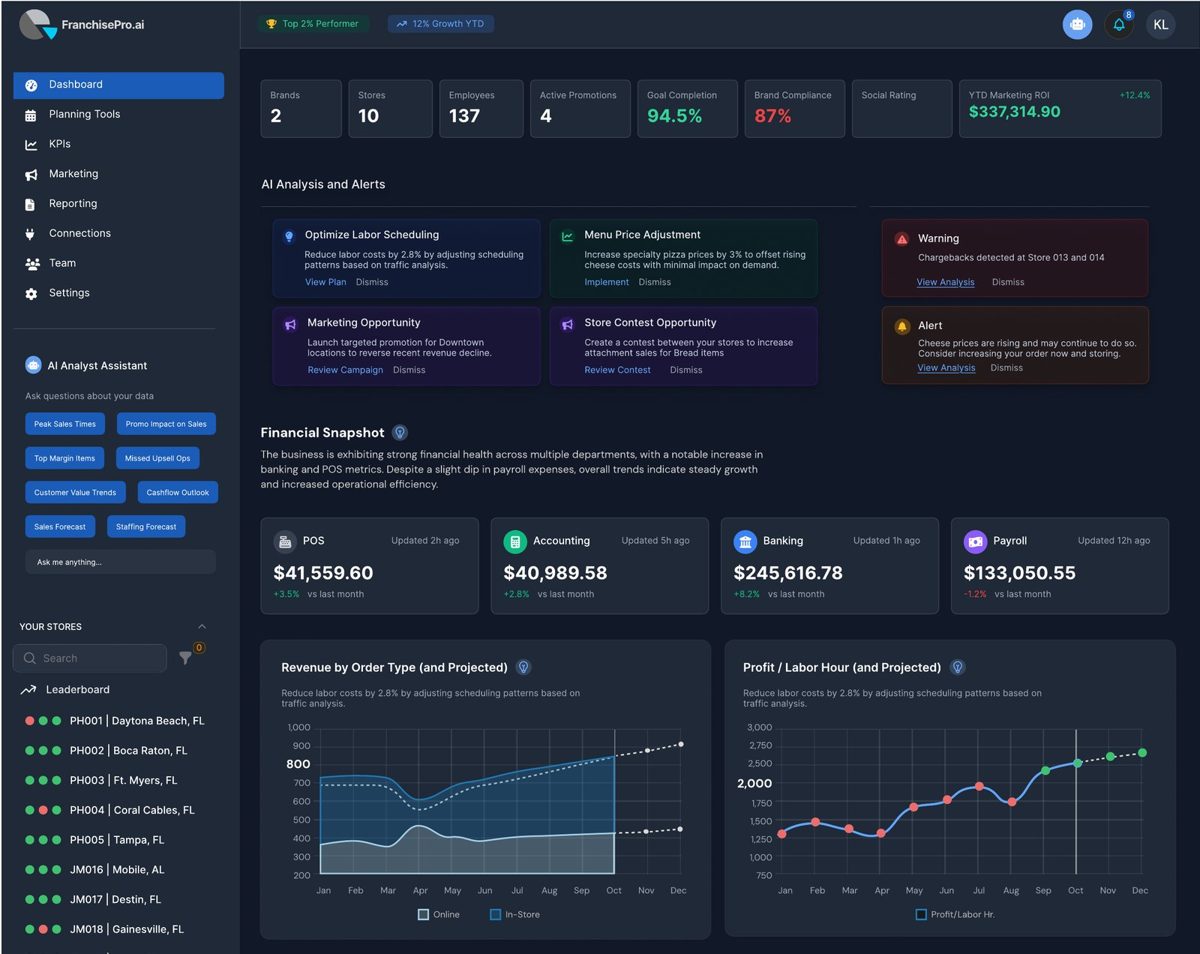The image size is (1200, 954).
Task: Click the Brand Compliance 87% card
Action: 794,108
